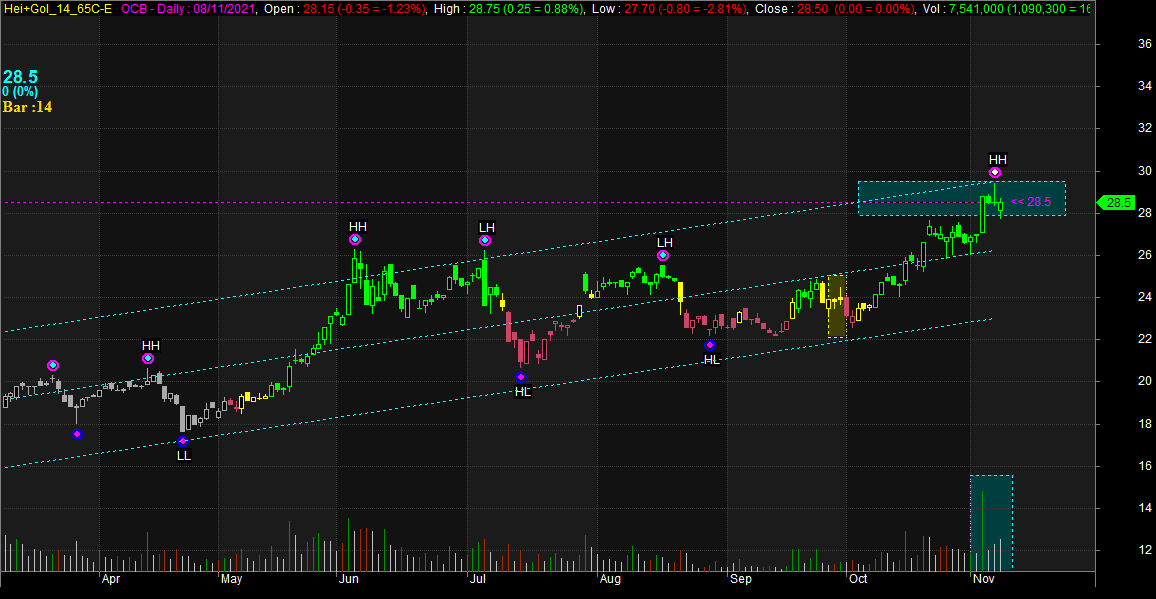Click the Jun label on time axis
Viewport: 1156px width, 599px height.
click(349, 579)
